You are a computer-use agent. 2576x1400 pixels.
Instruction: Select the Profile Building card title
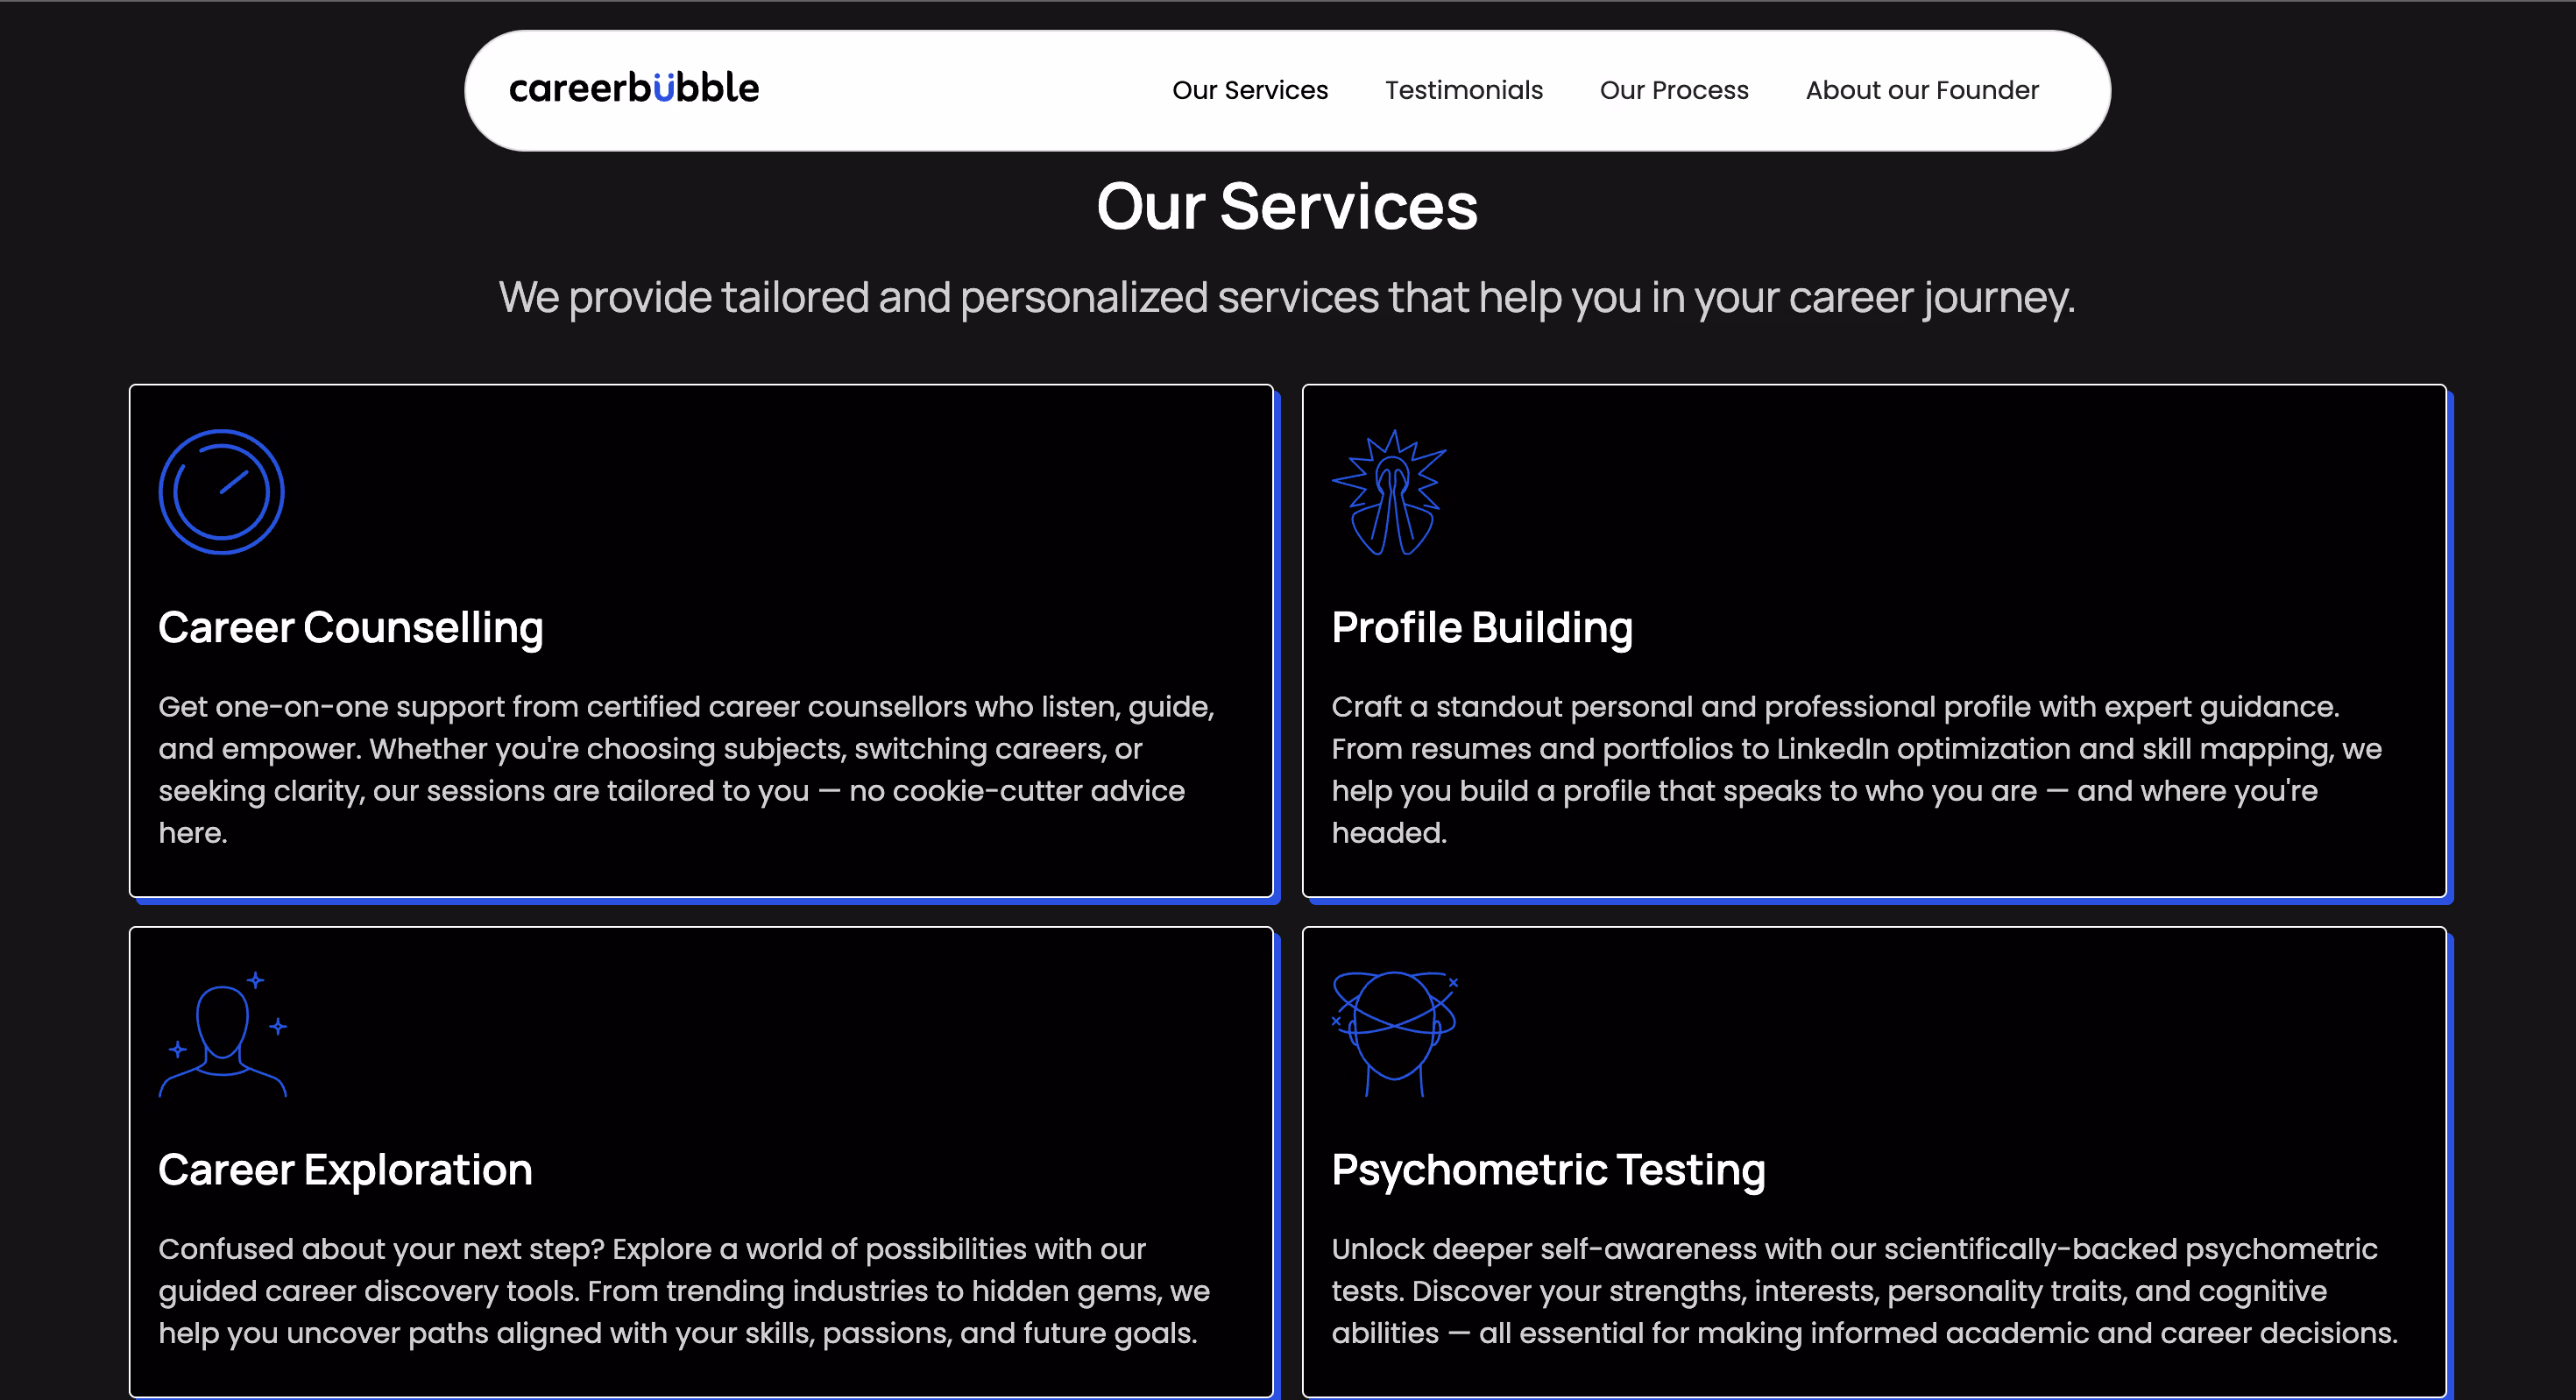pyautogui.click(x=1482, y=628)
